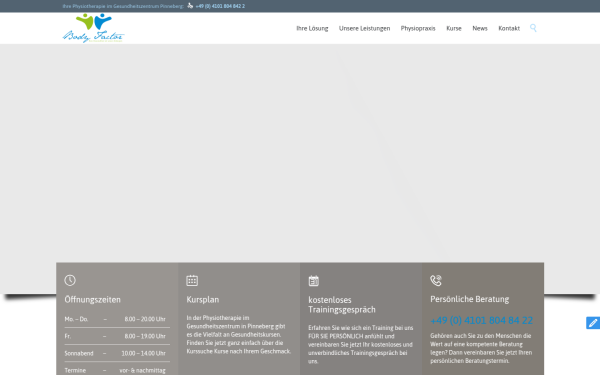Open the Unsere Leistungen menu

pos(364,28)
